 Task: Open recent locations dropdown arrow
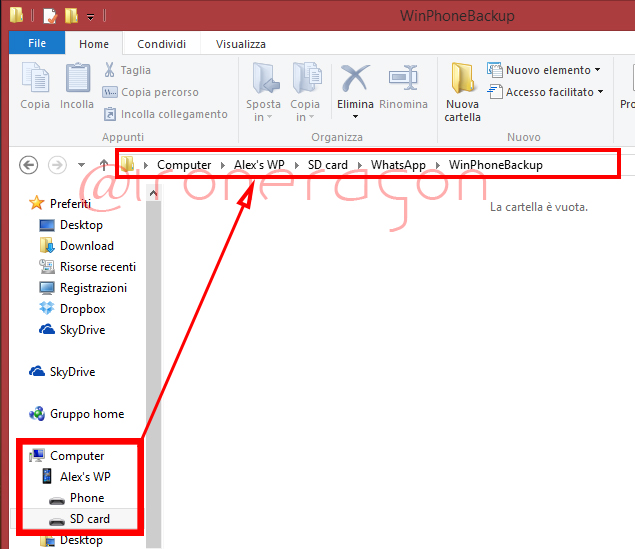(x=81, y=165)
